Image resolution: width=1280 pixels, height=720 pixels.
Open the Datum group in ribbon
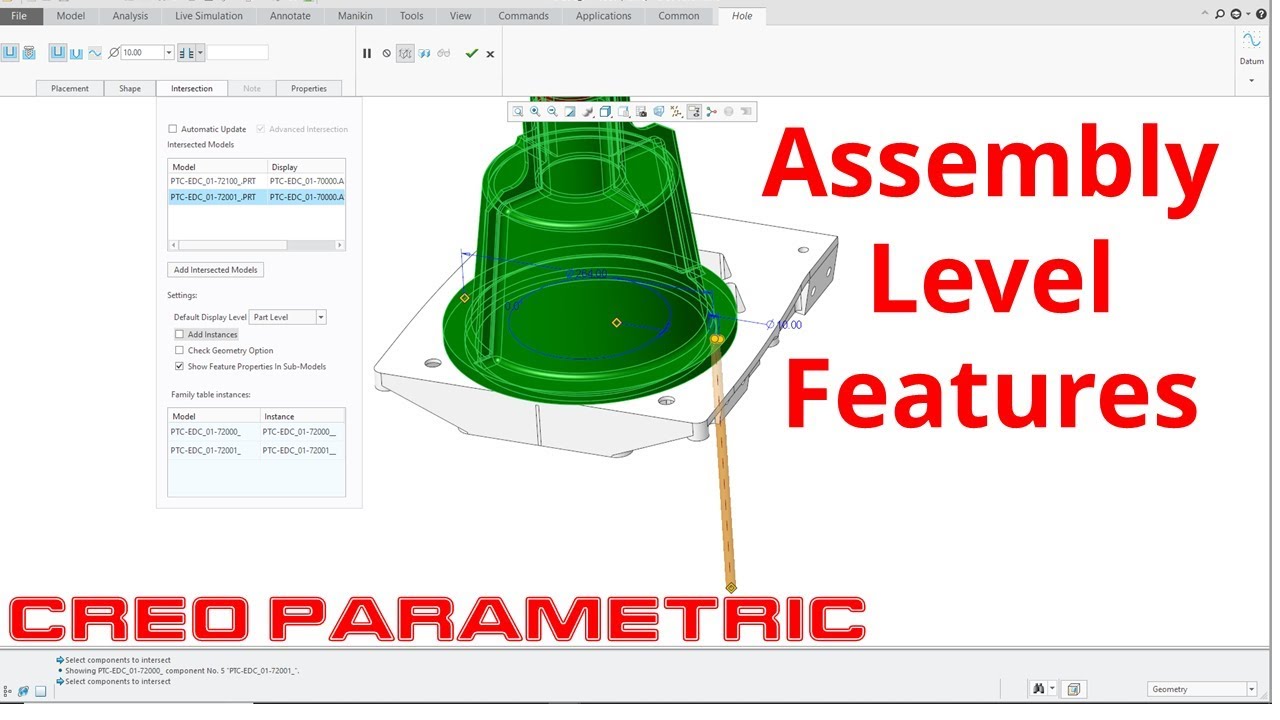click(1251, 47)
